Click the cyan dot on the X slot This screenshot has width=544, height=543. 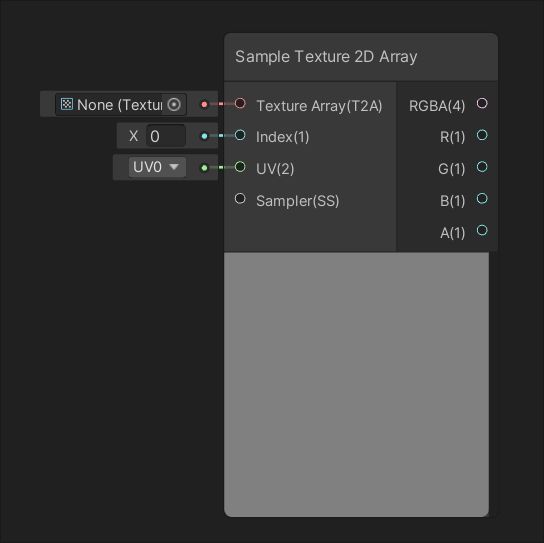click(204, 136)
